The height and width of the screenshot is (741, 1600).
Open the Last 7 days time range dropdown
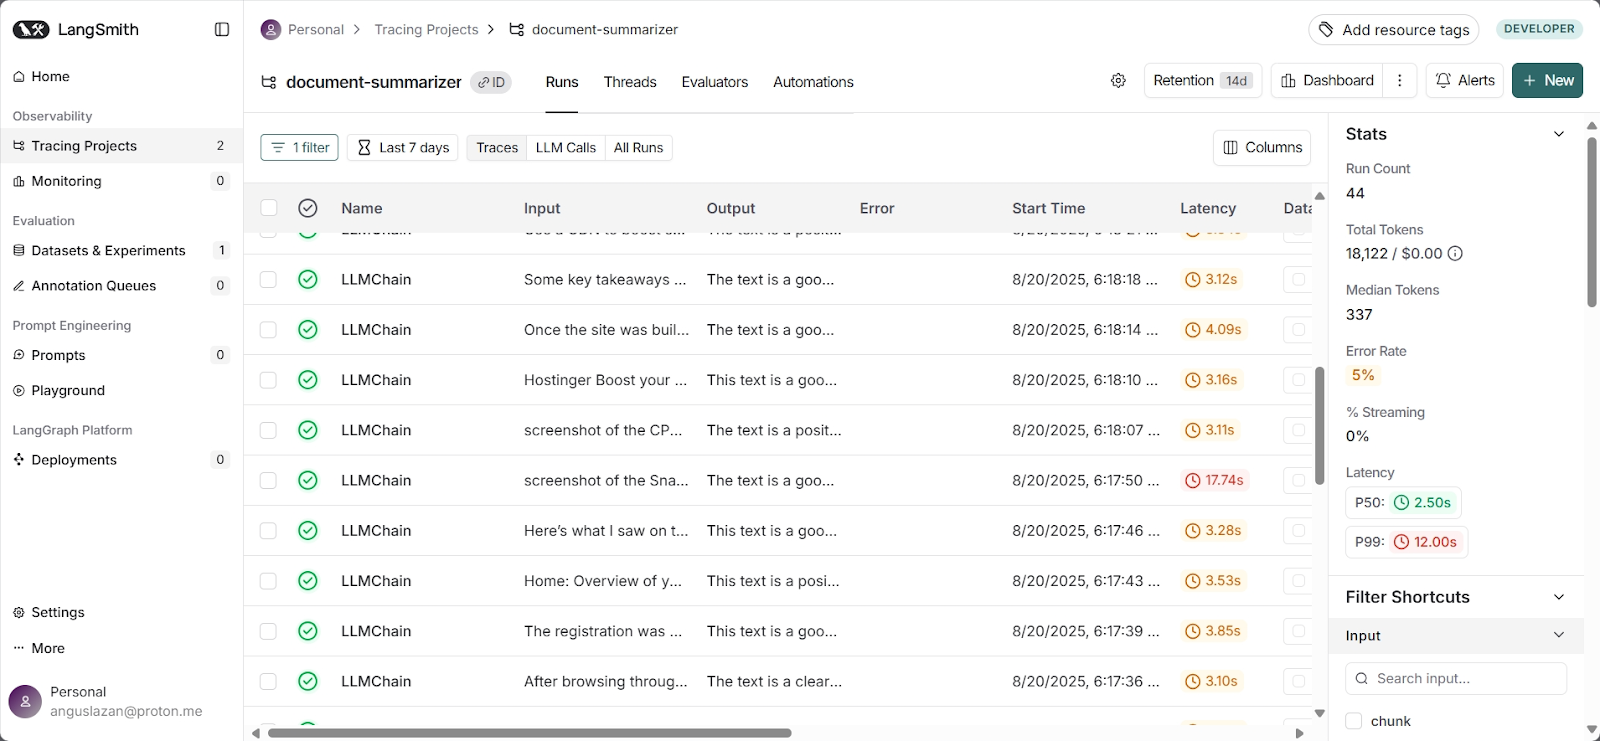(x=403, y=148)
